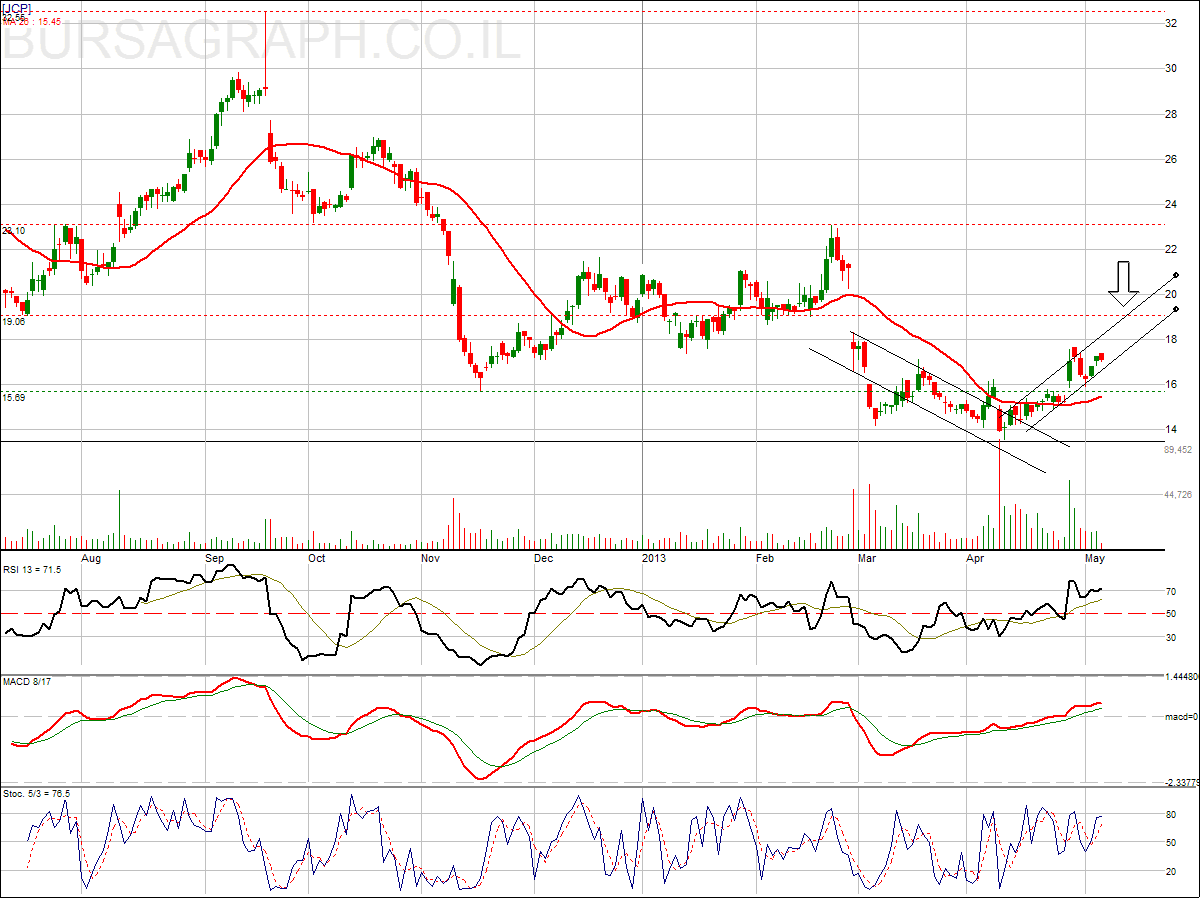Screen dimensions: 1200x898
Task: Select the Sep month marker on time axis
Action: (x=215, y=557)
